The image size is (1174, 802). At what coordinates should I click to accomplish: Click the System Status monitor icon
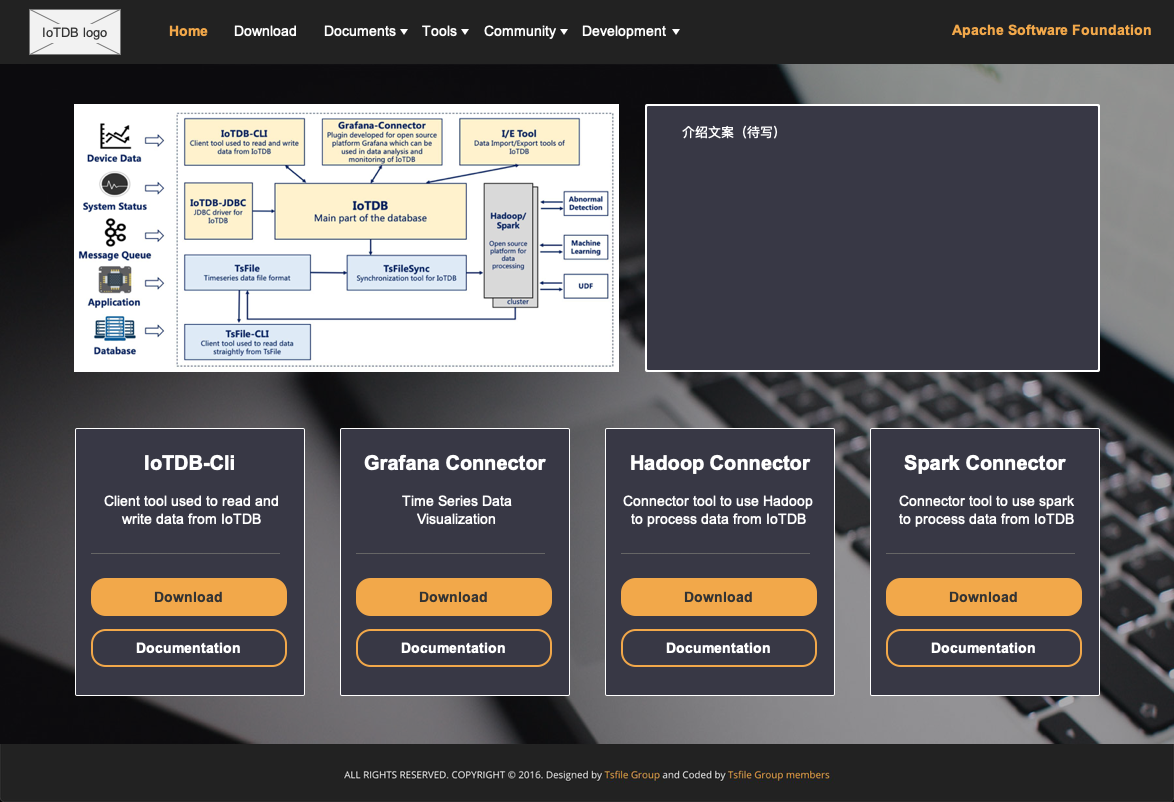point(115,185)
